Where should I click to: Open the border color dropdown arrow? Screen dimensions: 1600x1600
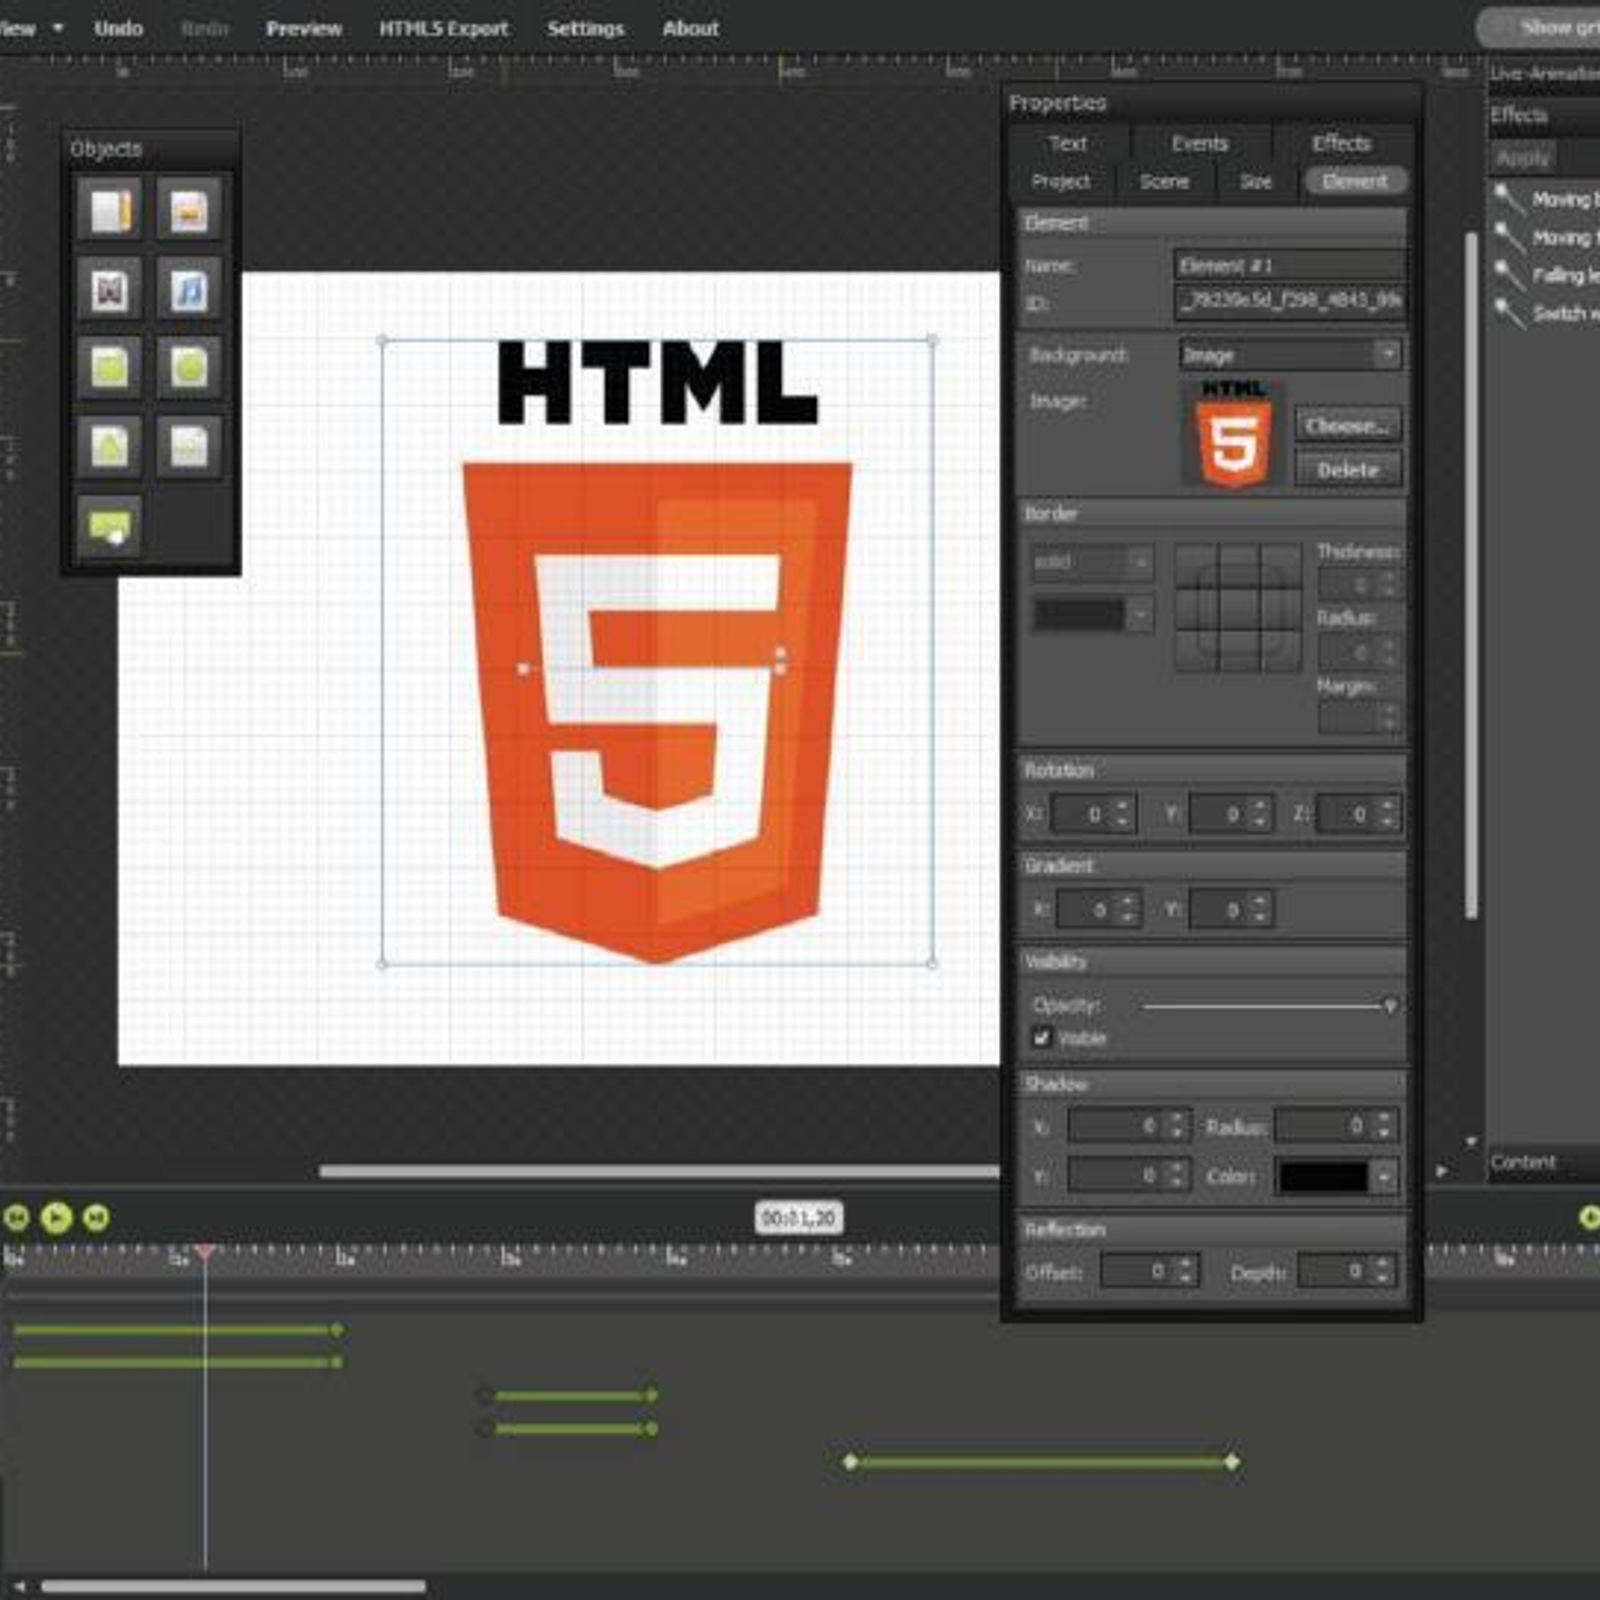(1140, 614)
